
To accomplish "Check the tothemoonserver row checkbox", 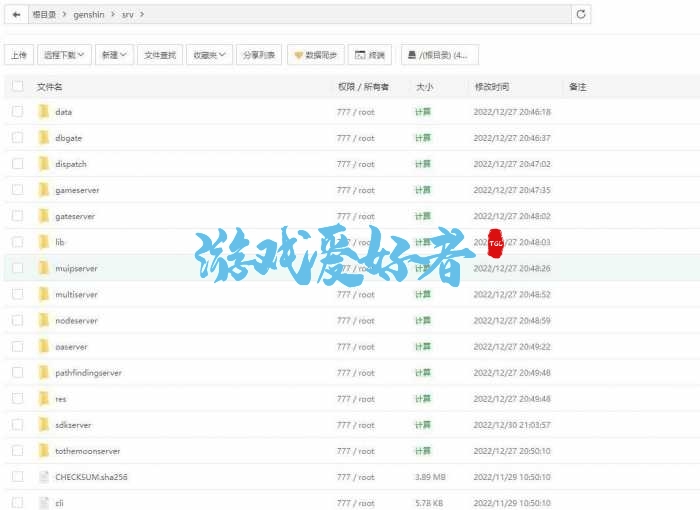I will coord(17,451).
